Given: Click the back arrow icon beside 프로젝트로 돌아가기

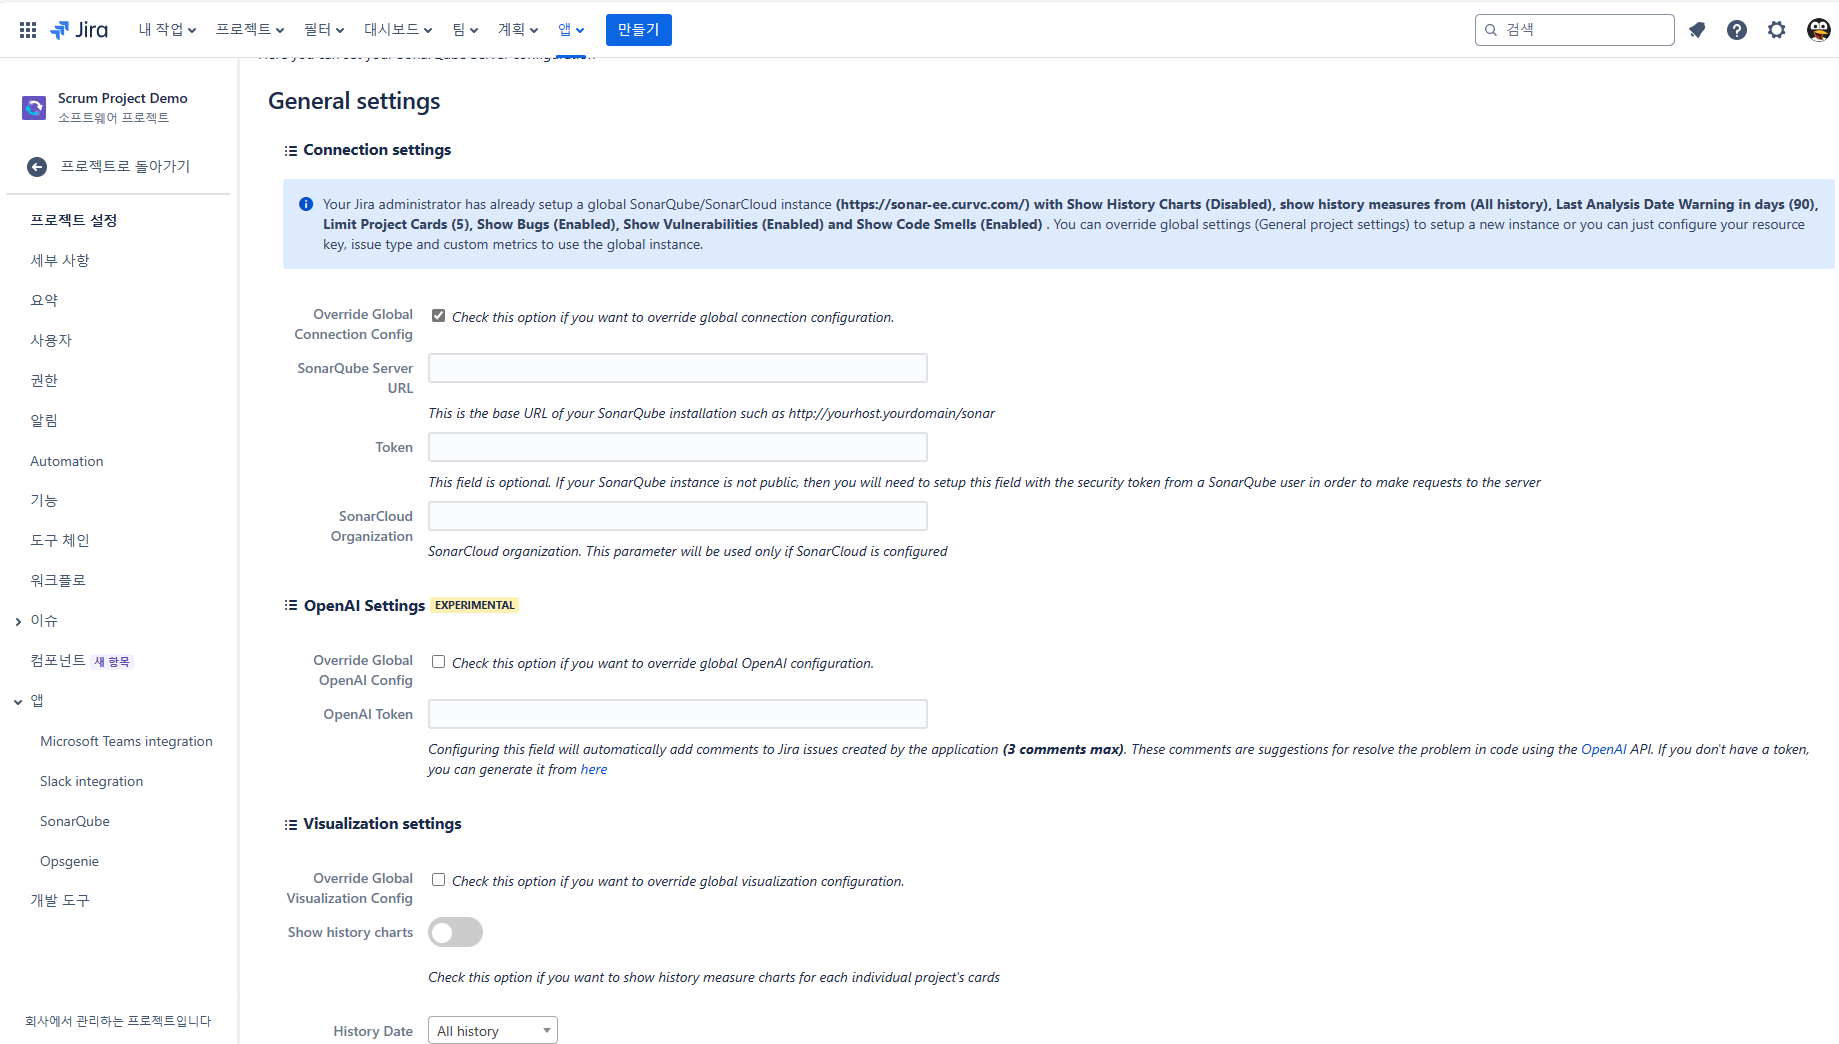Looking at the screenshot, I should (37, 167).
